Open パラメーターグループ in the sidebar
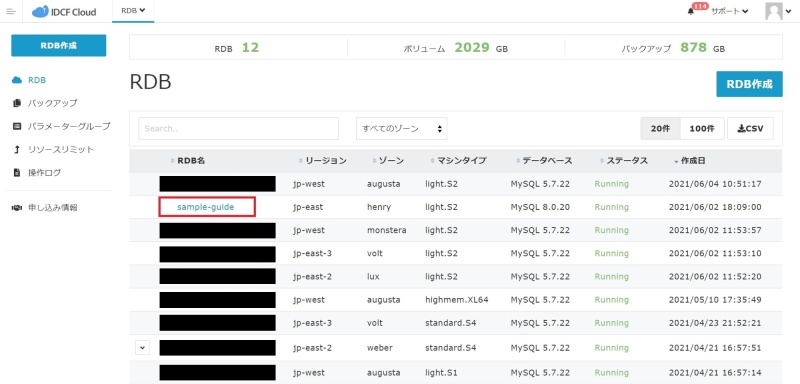Image resolution: width=800 pixels, height=384 pixels. pyautogui.click(x=69, y=126)
